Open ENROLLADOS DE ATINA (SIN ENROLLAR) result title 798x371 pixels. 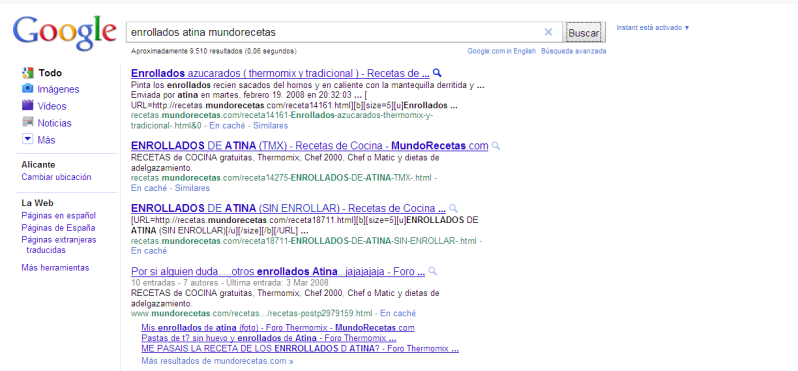pos(288,209)
